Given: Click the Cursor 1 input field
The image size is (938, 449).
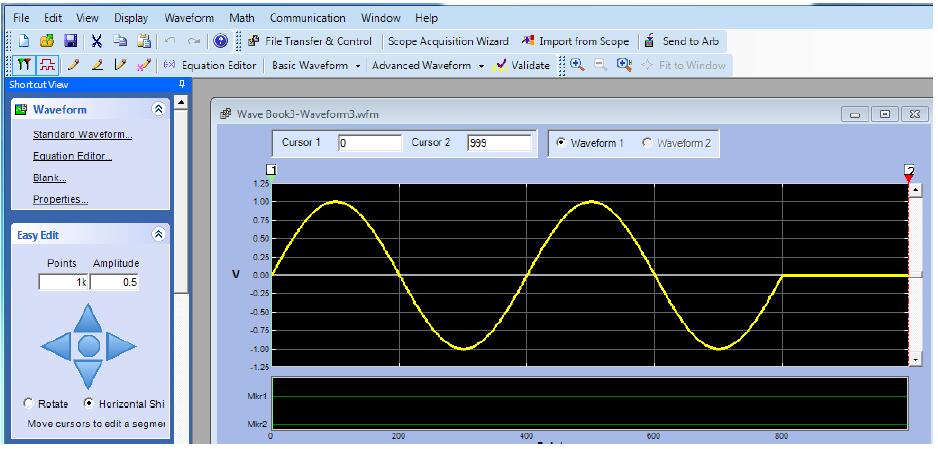Looking at the screenshot, I should (369, 143).
